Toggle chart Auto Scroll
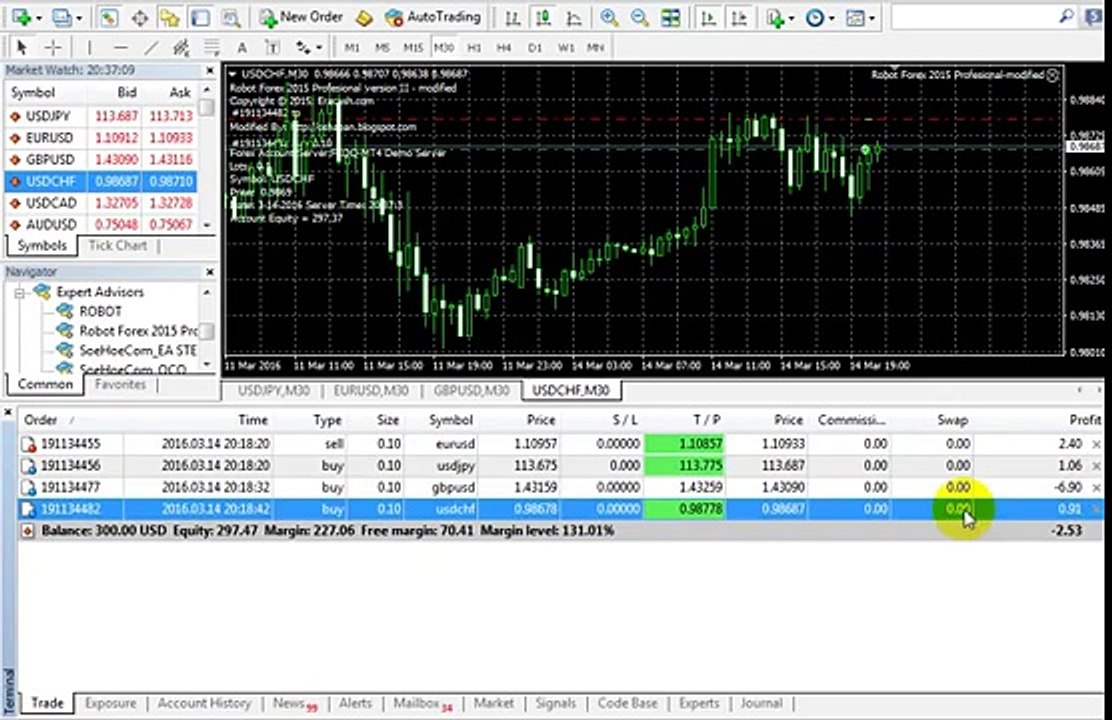 [708, 18]
